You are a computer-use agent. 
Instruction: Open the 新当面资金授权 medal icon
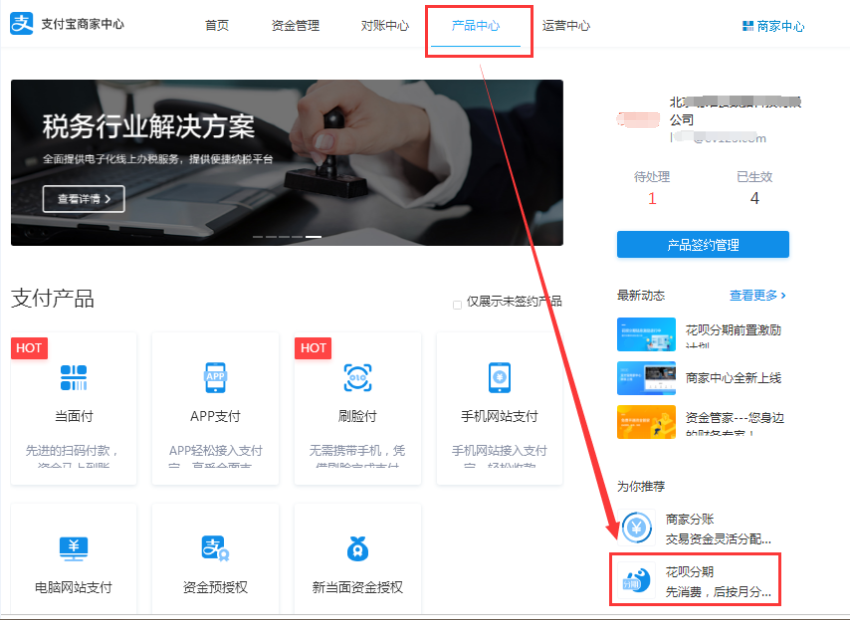click(x=358, y=548)
